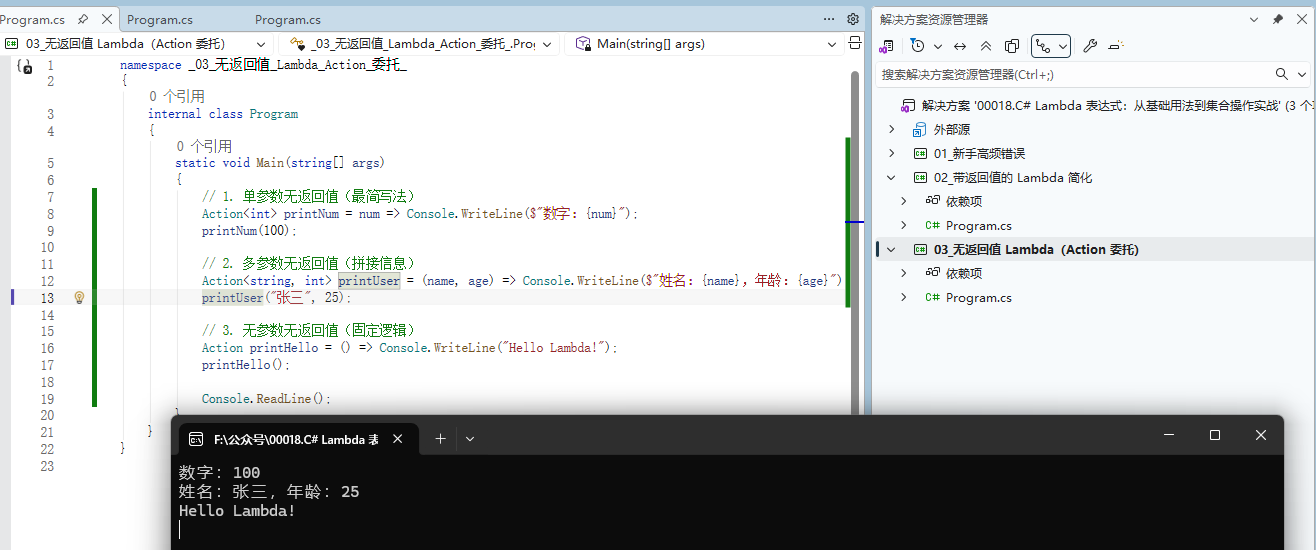This screenshot has height=550, width=1316.
Task: Open the editor tab overflow menu (three dots)
Action: pos(829,19)
